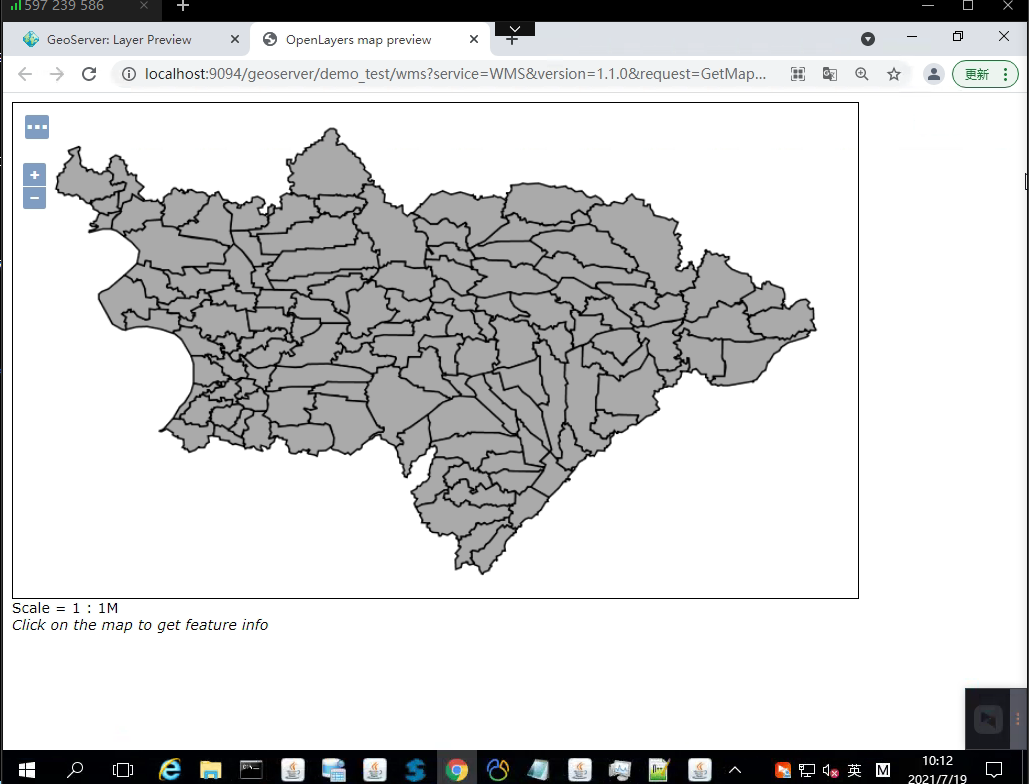Viewport: 1029px width, 784px height.
Task: Reload the current page
Action: pos(89,74)
